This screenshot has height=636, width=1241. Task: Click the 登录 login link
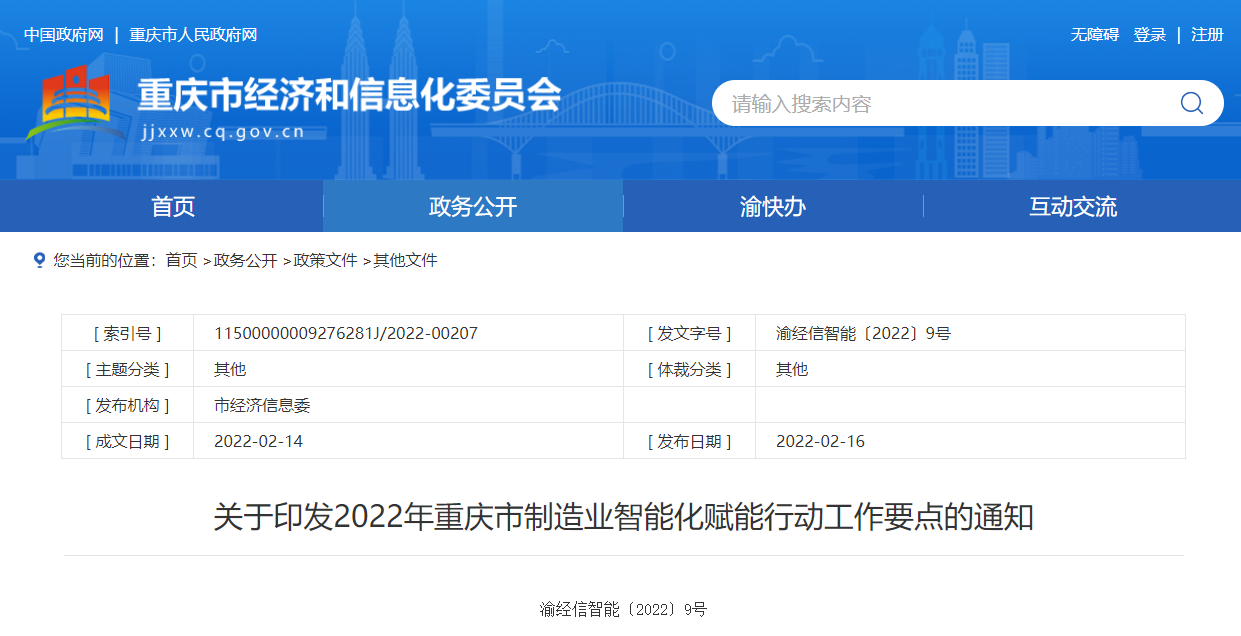[x=1149, y=35]
